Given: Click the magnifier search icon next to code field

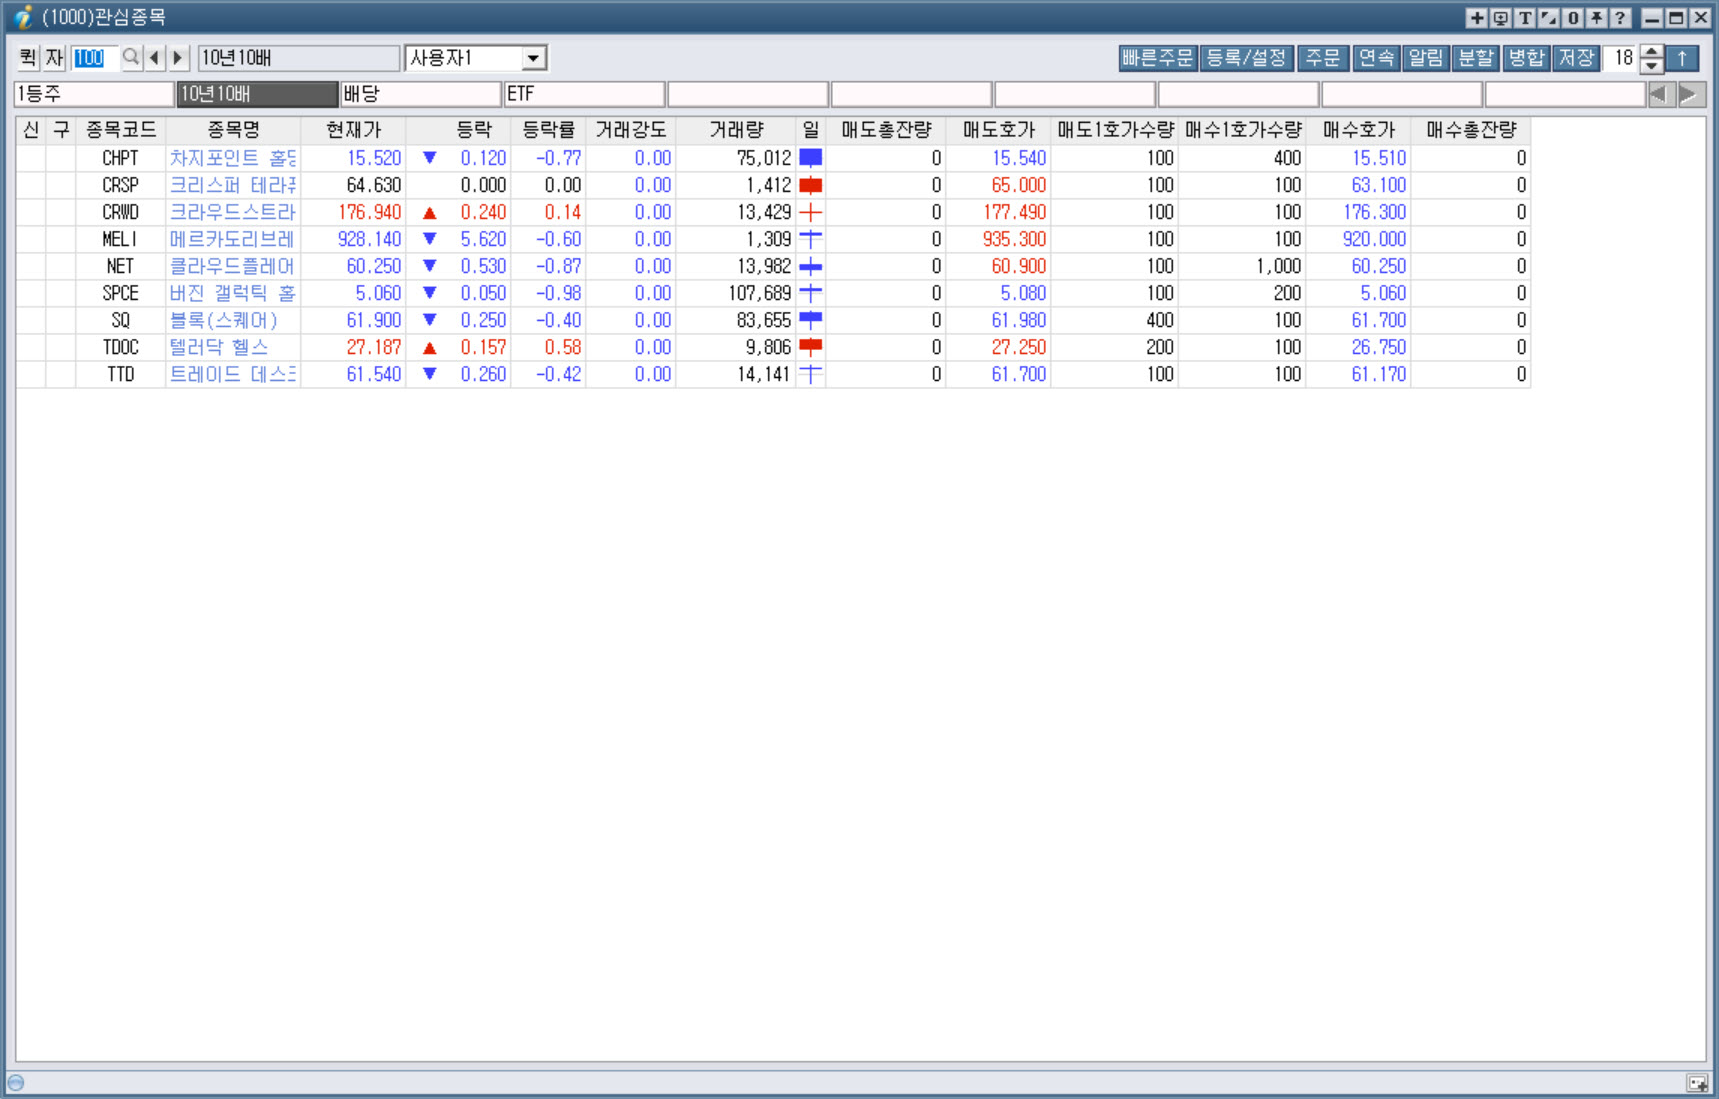Looking at the screenshot, I should 131,58.
